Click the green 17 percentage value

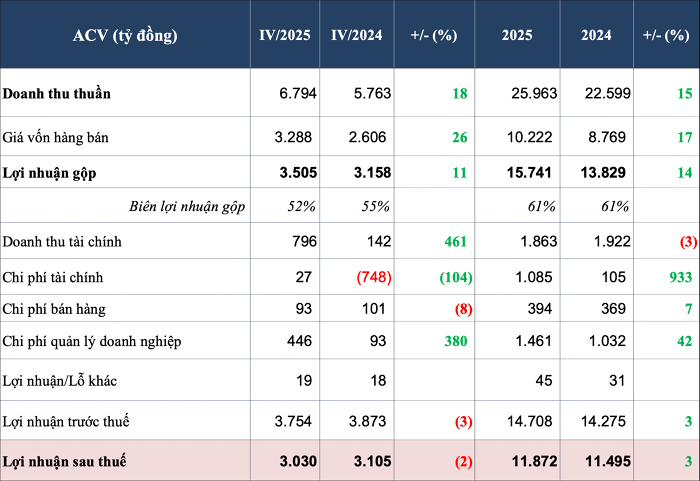[x=685, y=137]
